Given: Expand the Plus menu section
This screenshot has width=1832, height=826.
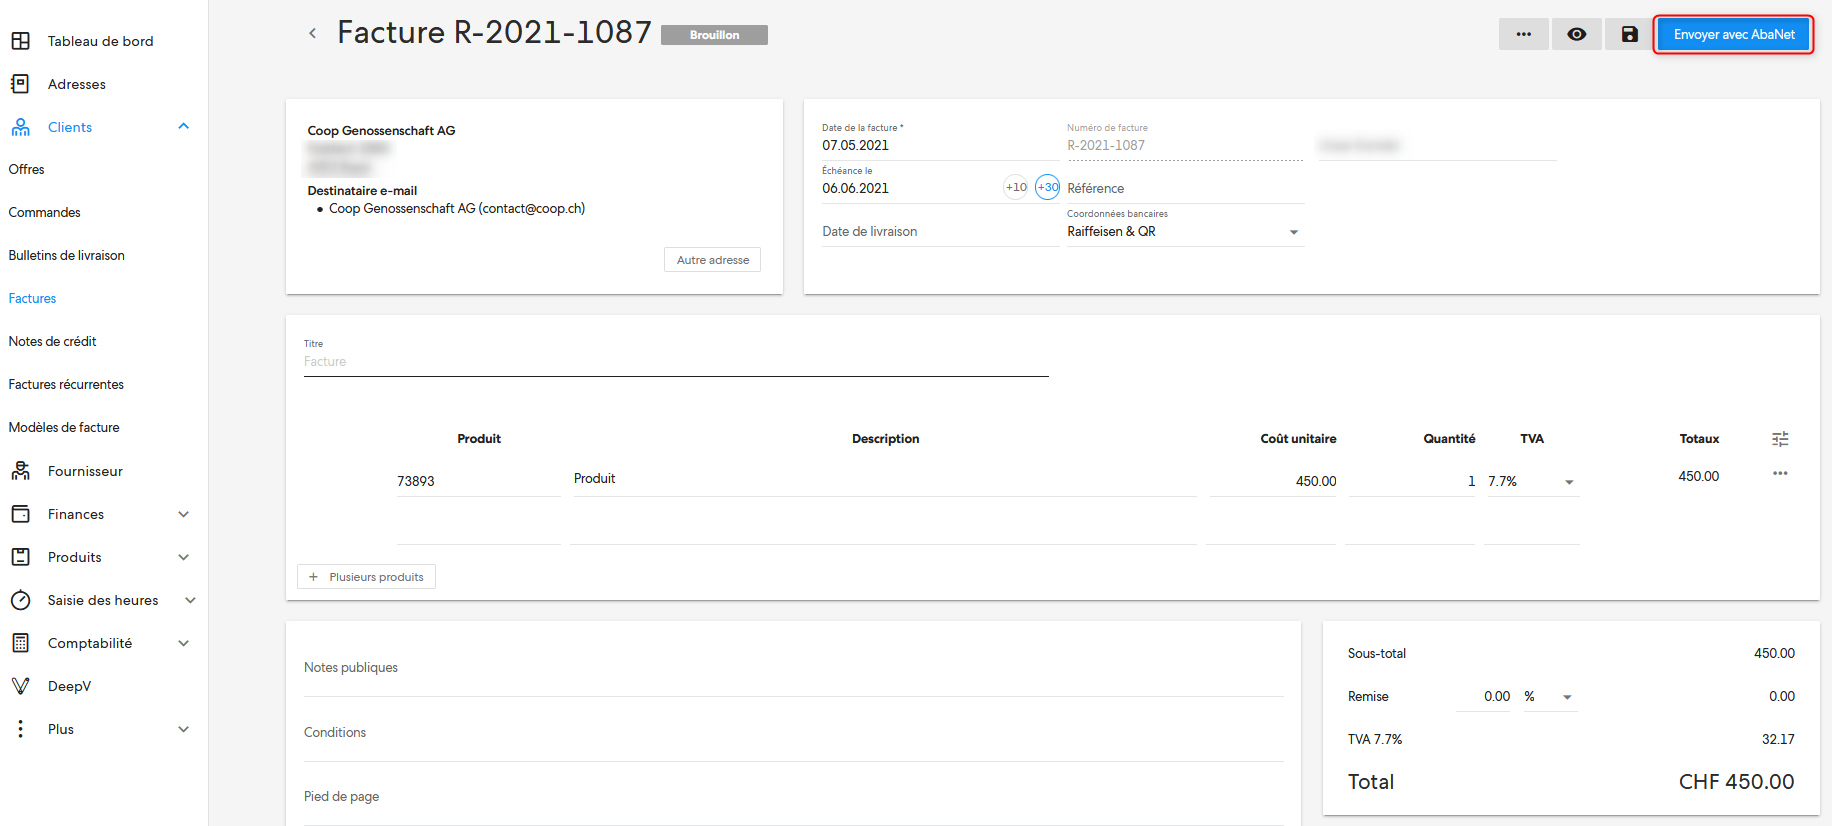Looking at the screenshot, I should click(184, 729).
